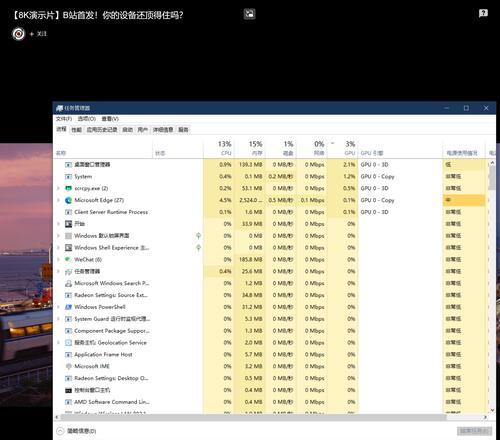500x440 pixels.
Task: Click the horizontal scrollbar under process list
Action: [253, 417]
